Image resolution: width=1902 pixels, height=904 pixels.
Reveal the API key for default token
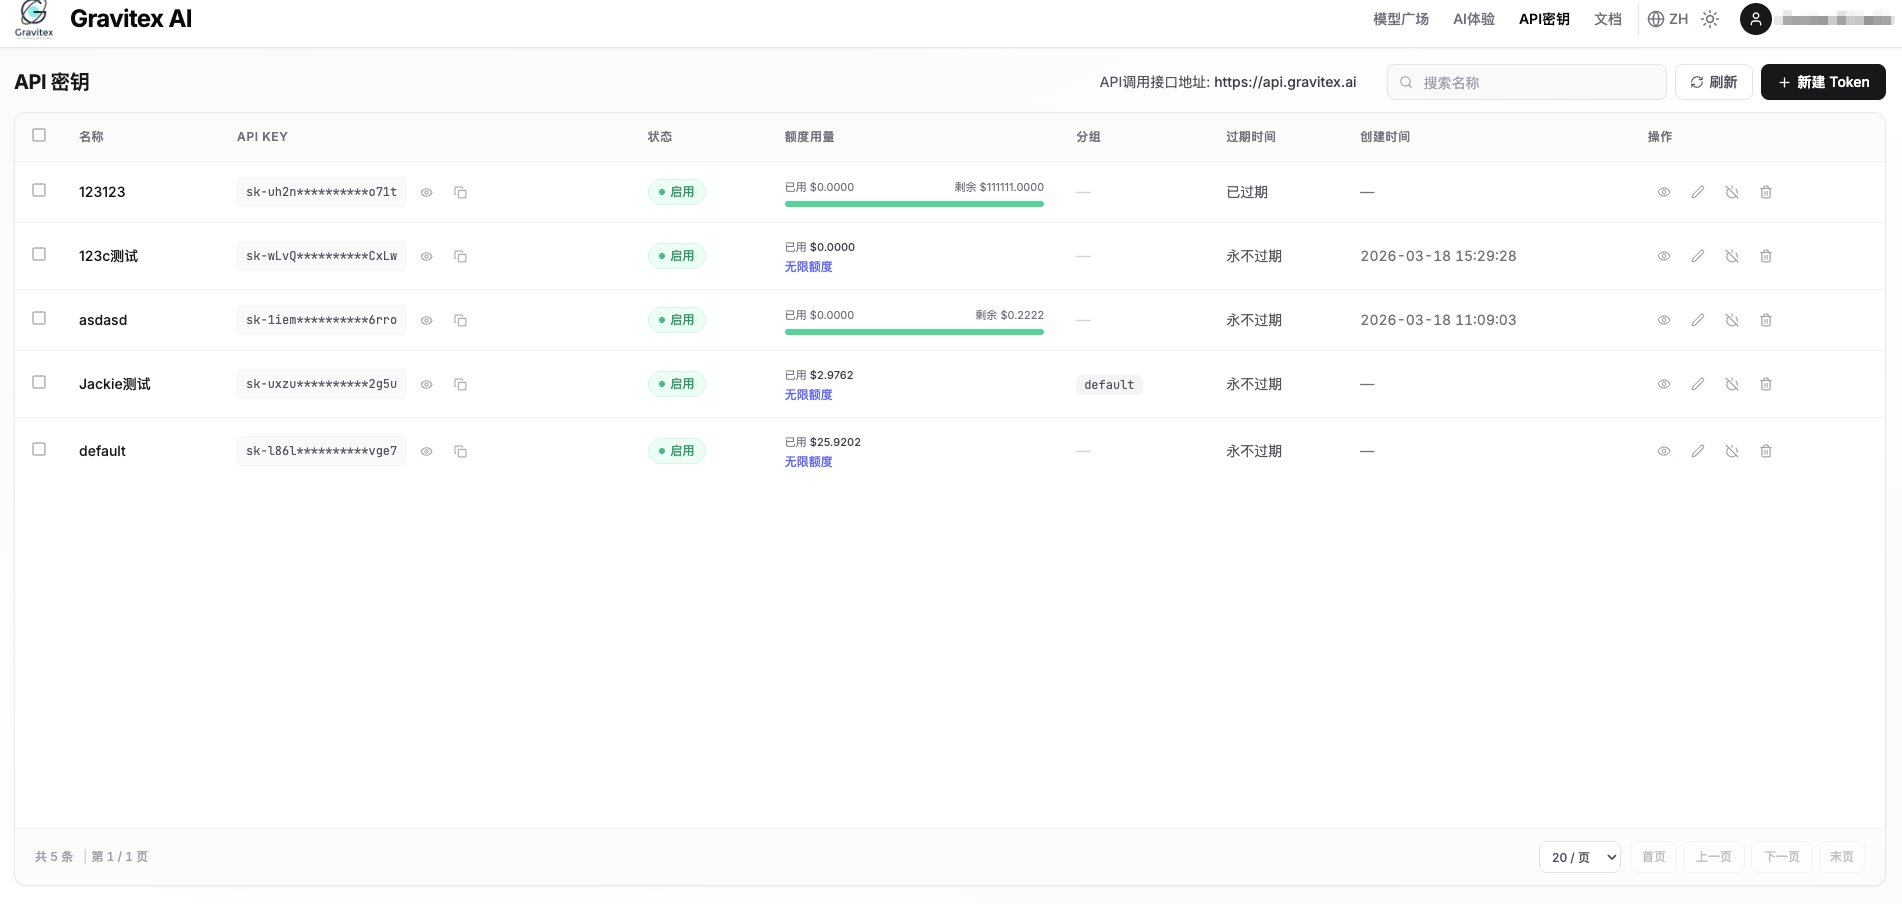pos(426,451)
